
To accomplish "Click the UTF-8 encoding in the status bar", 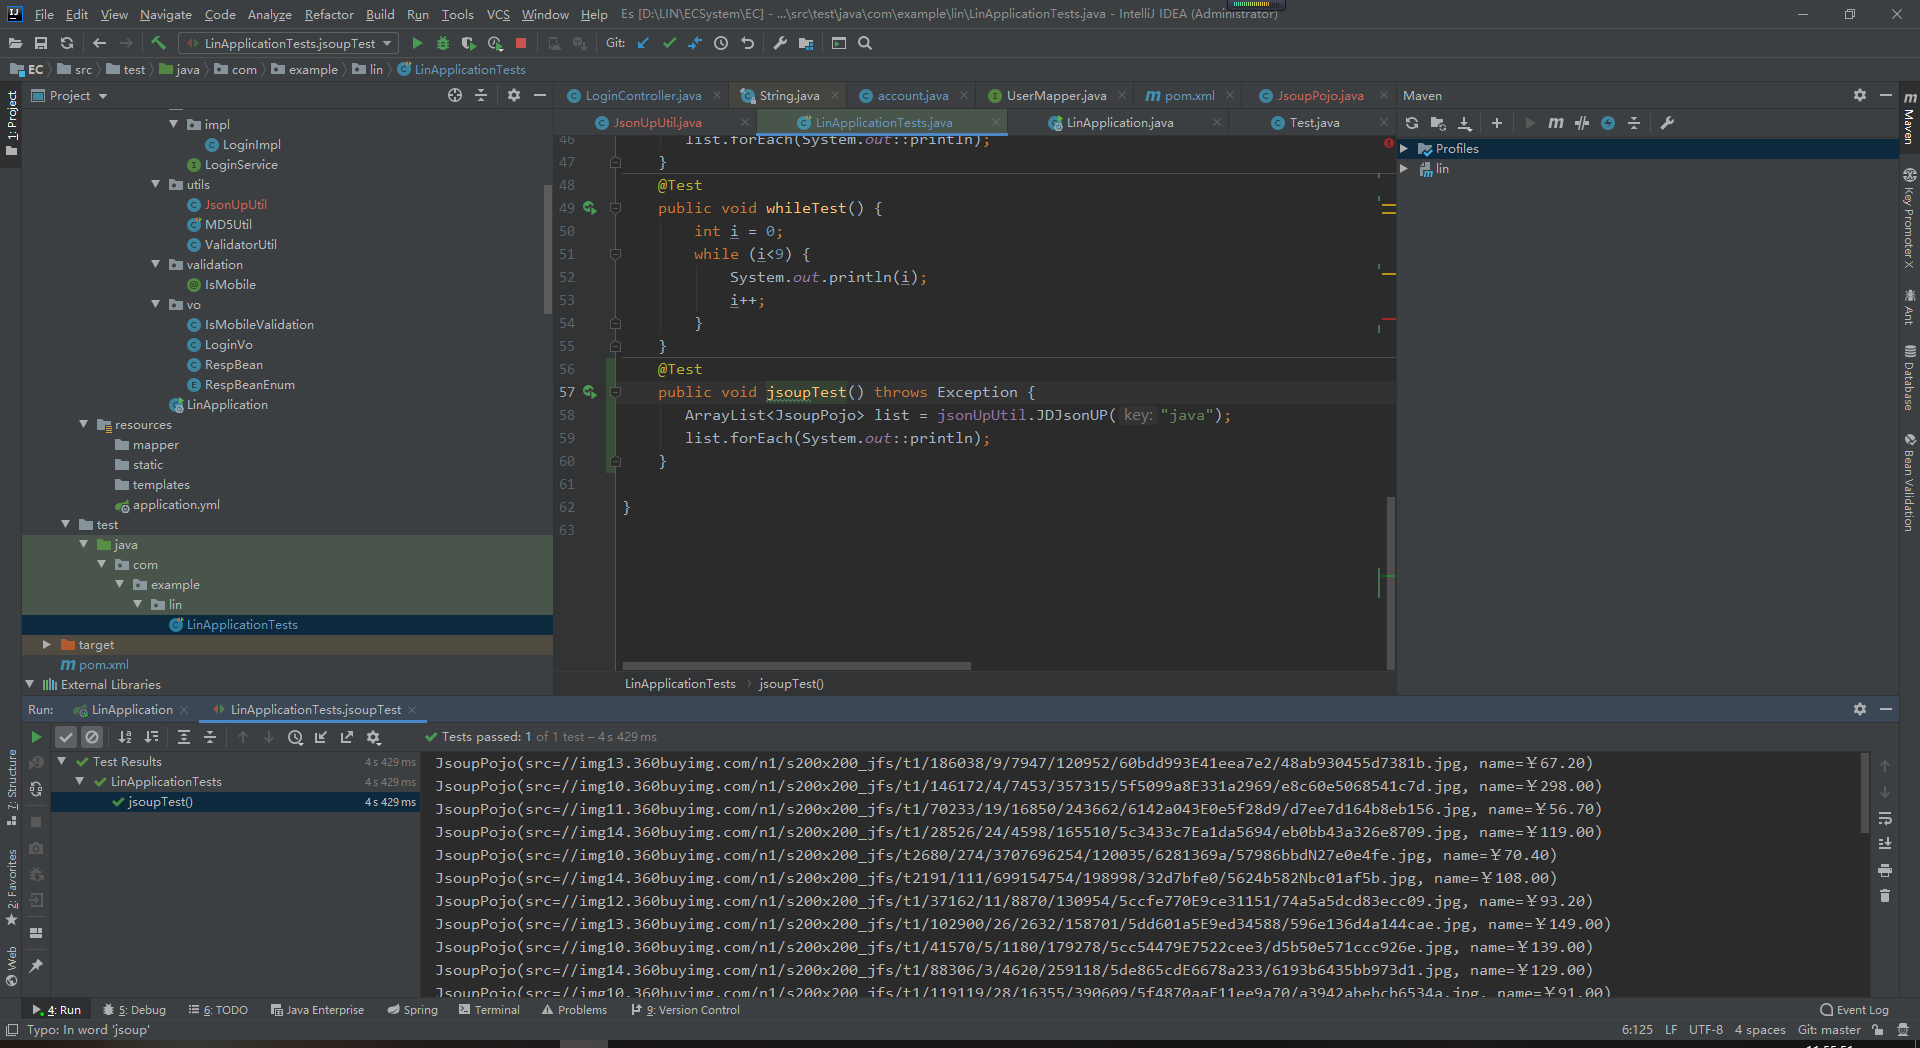I will click(1706, 1030).
